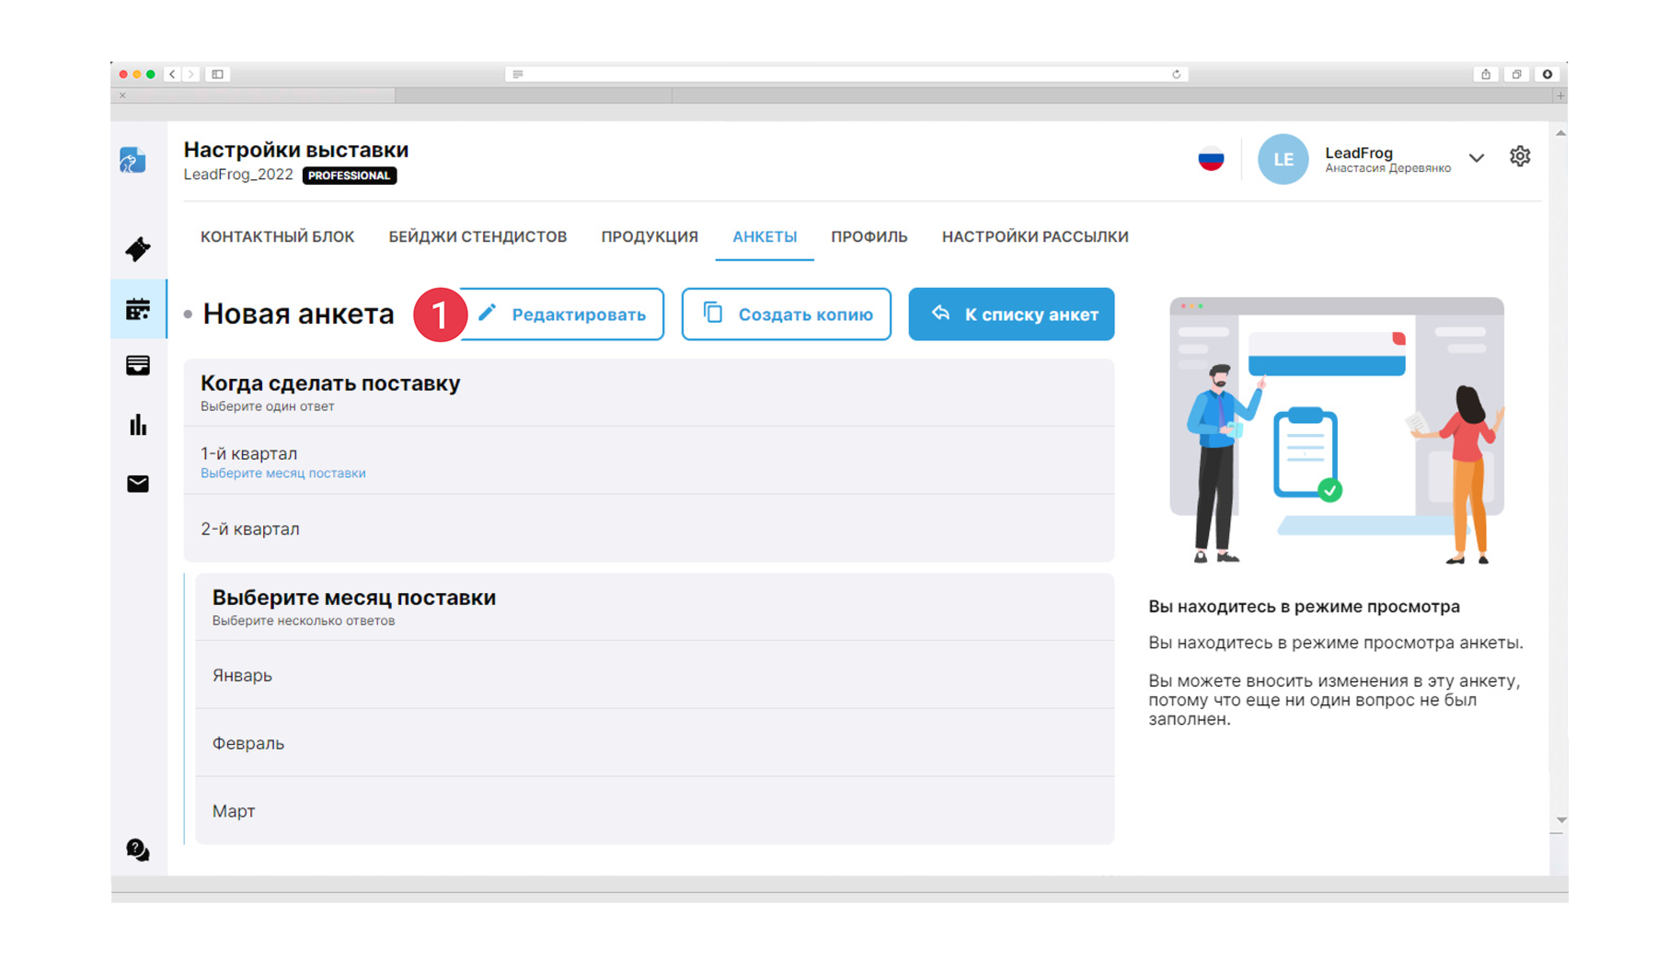The width and height of the screenshot is (1680, 960).
Task: Open the exhibition calendar icon in sidebar
Action: click(x=138, y=309)
